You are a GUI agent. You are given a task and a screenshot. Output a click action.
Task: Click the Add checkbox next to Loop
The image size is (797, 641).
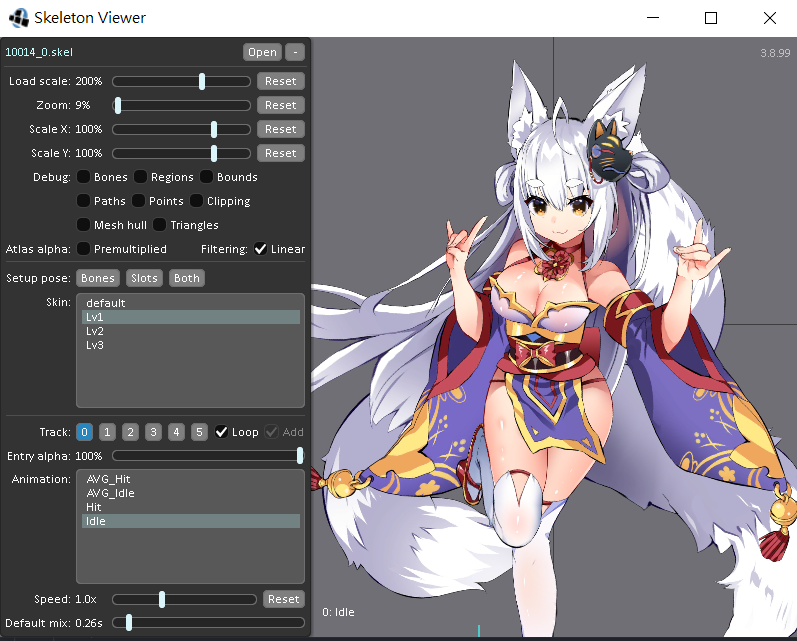[271, 432]
